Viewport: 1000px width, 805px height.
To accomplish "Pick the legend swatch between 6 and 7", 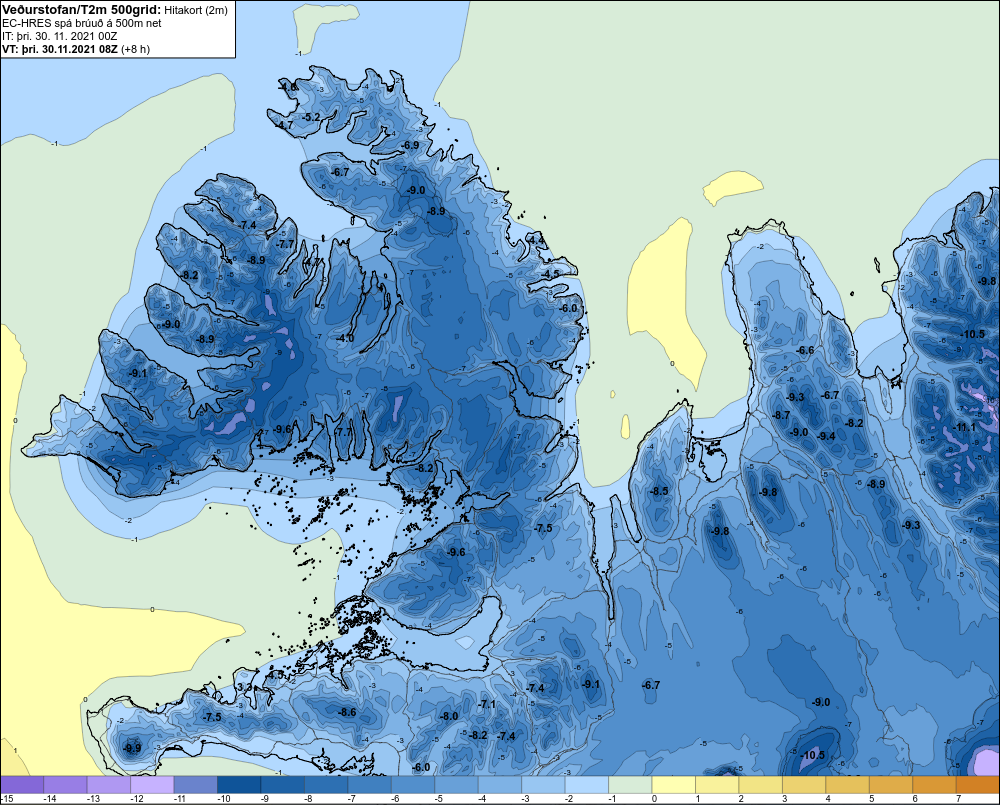I will 934,785.
